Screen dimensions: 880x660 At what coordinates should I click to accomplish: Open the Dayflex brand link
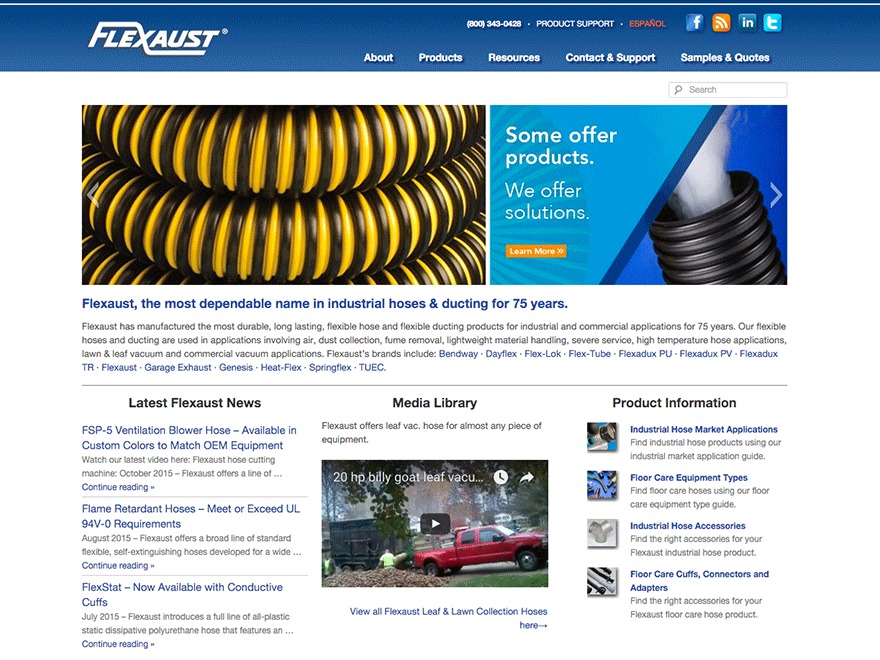click(501, 354)
